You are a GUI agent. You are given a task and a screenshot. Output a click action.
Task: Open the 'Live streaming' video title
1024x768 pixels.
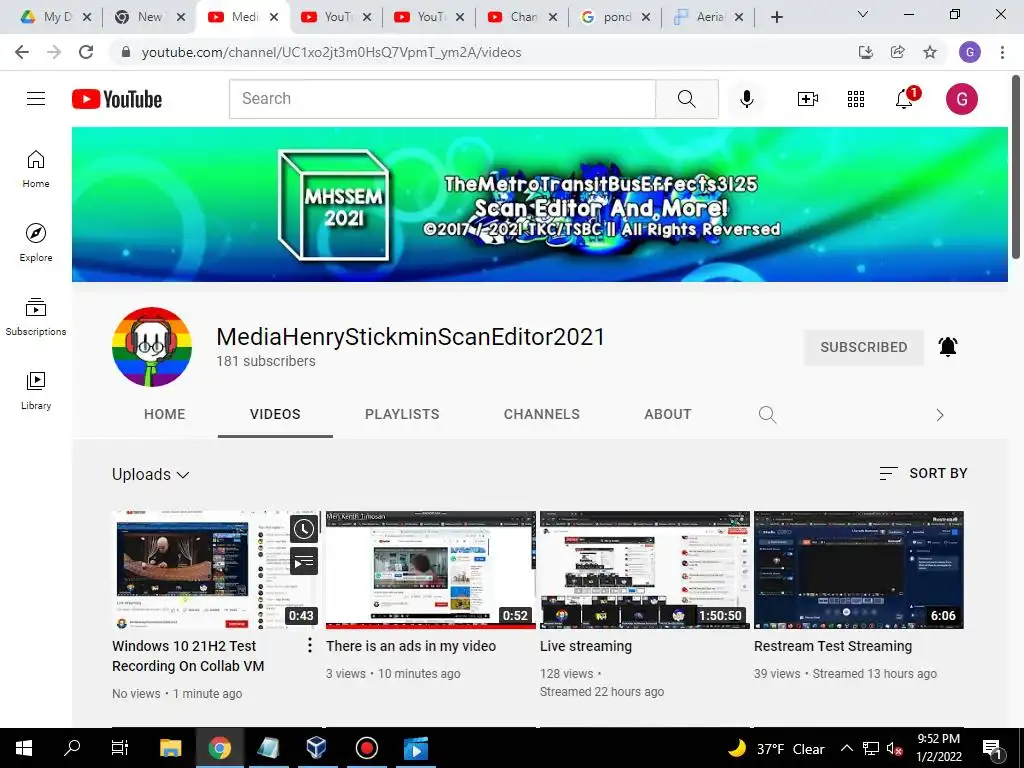586,646
